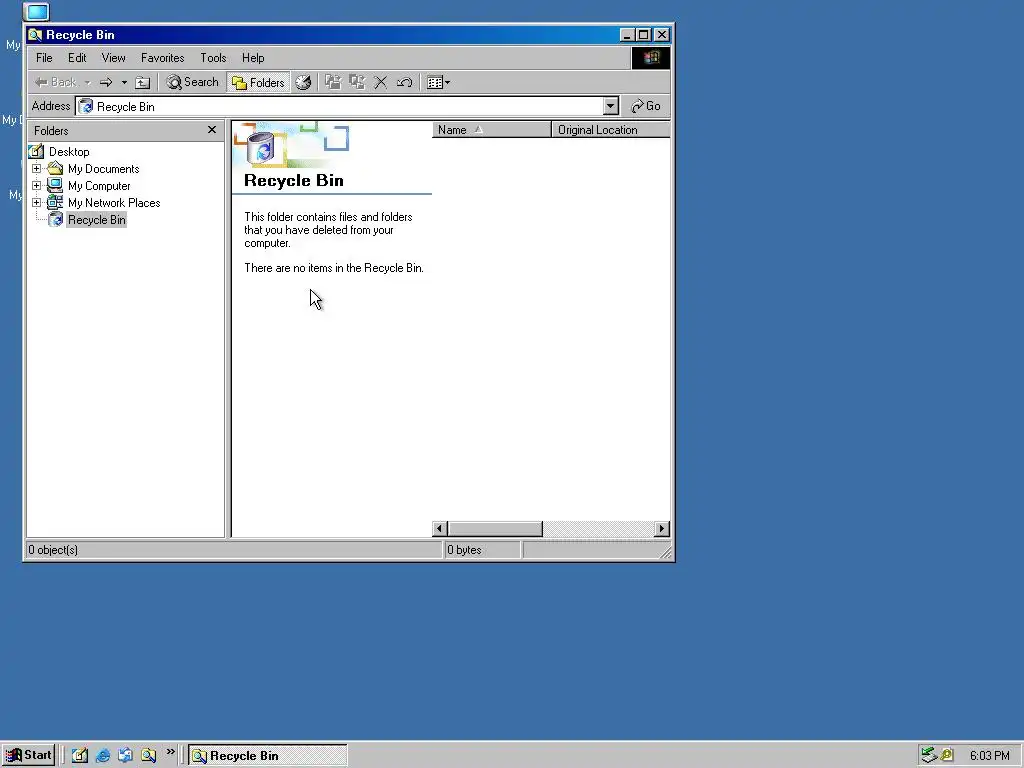Viewport: 1024px width, 768px height.
Task: Select My Network Places in tree
Action: click(114, 202)
